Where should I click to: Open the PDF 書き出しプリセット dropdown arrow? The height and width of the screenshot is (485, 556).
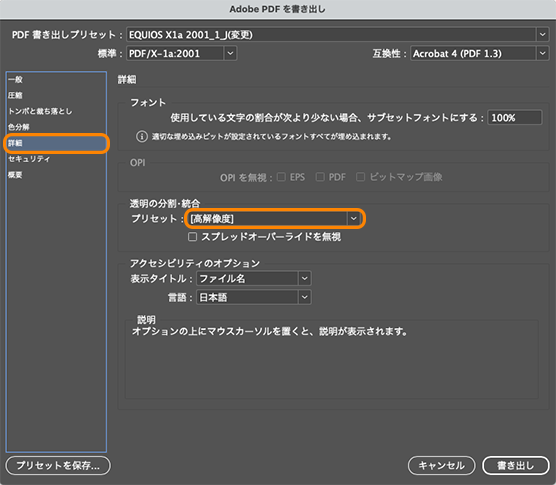click(542, 35)
